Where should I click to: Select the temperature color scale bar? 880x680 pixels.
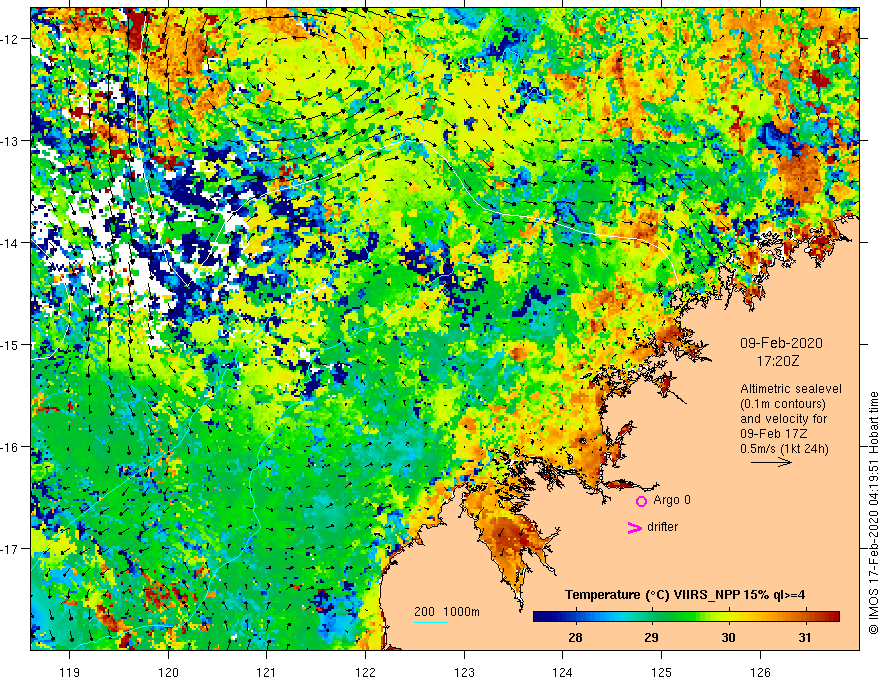pos(686,617)
